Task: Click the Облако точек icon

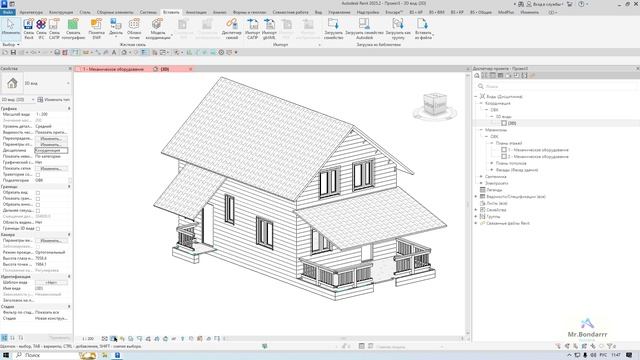Action: pos(134,29)
